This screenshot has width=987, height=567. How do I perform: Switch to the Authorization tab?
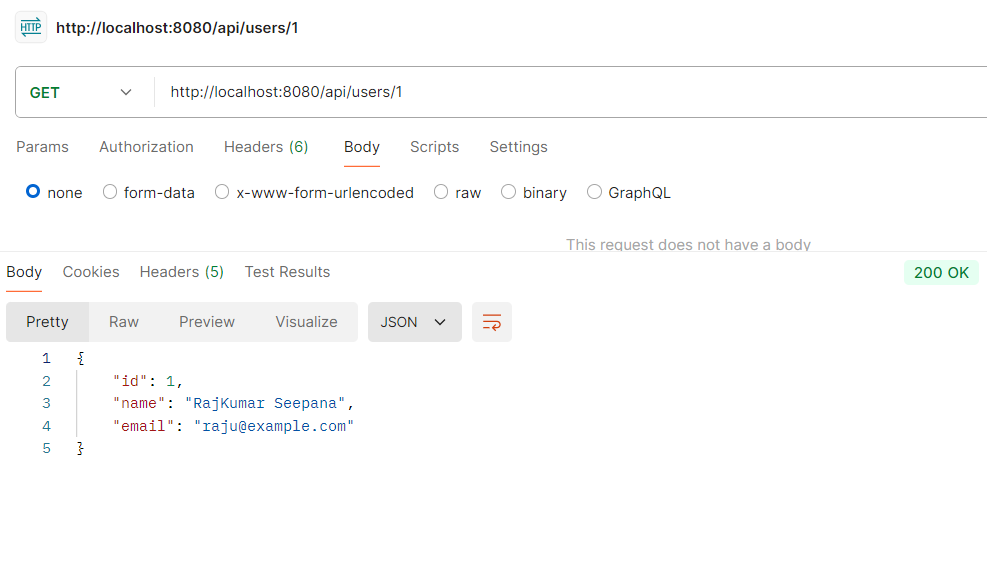coord(146,147)
